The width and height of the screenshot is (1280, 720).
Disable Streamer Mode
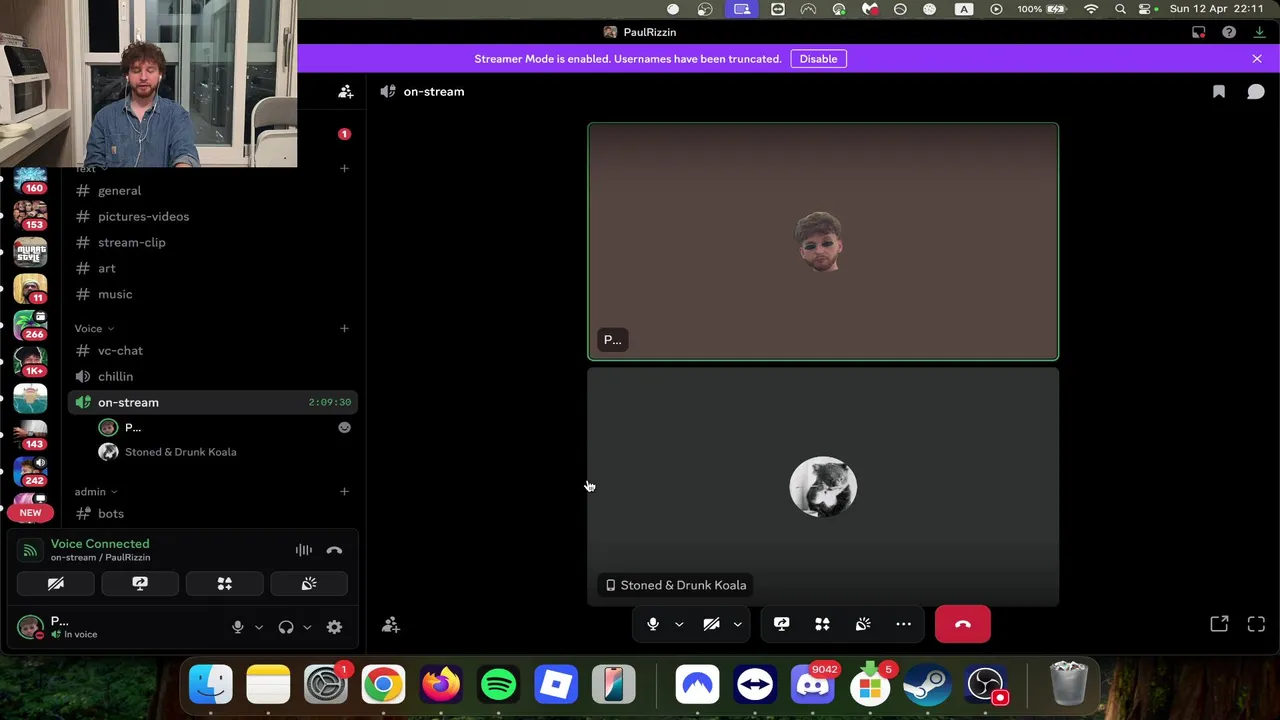coord(818,59)
